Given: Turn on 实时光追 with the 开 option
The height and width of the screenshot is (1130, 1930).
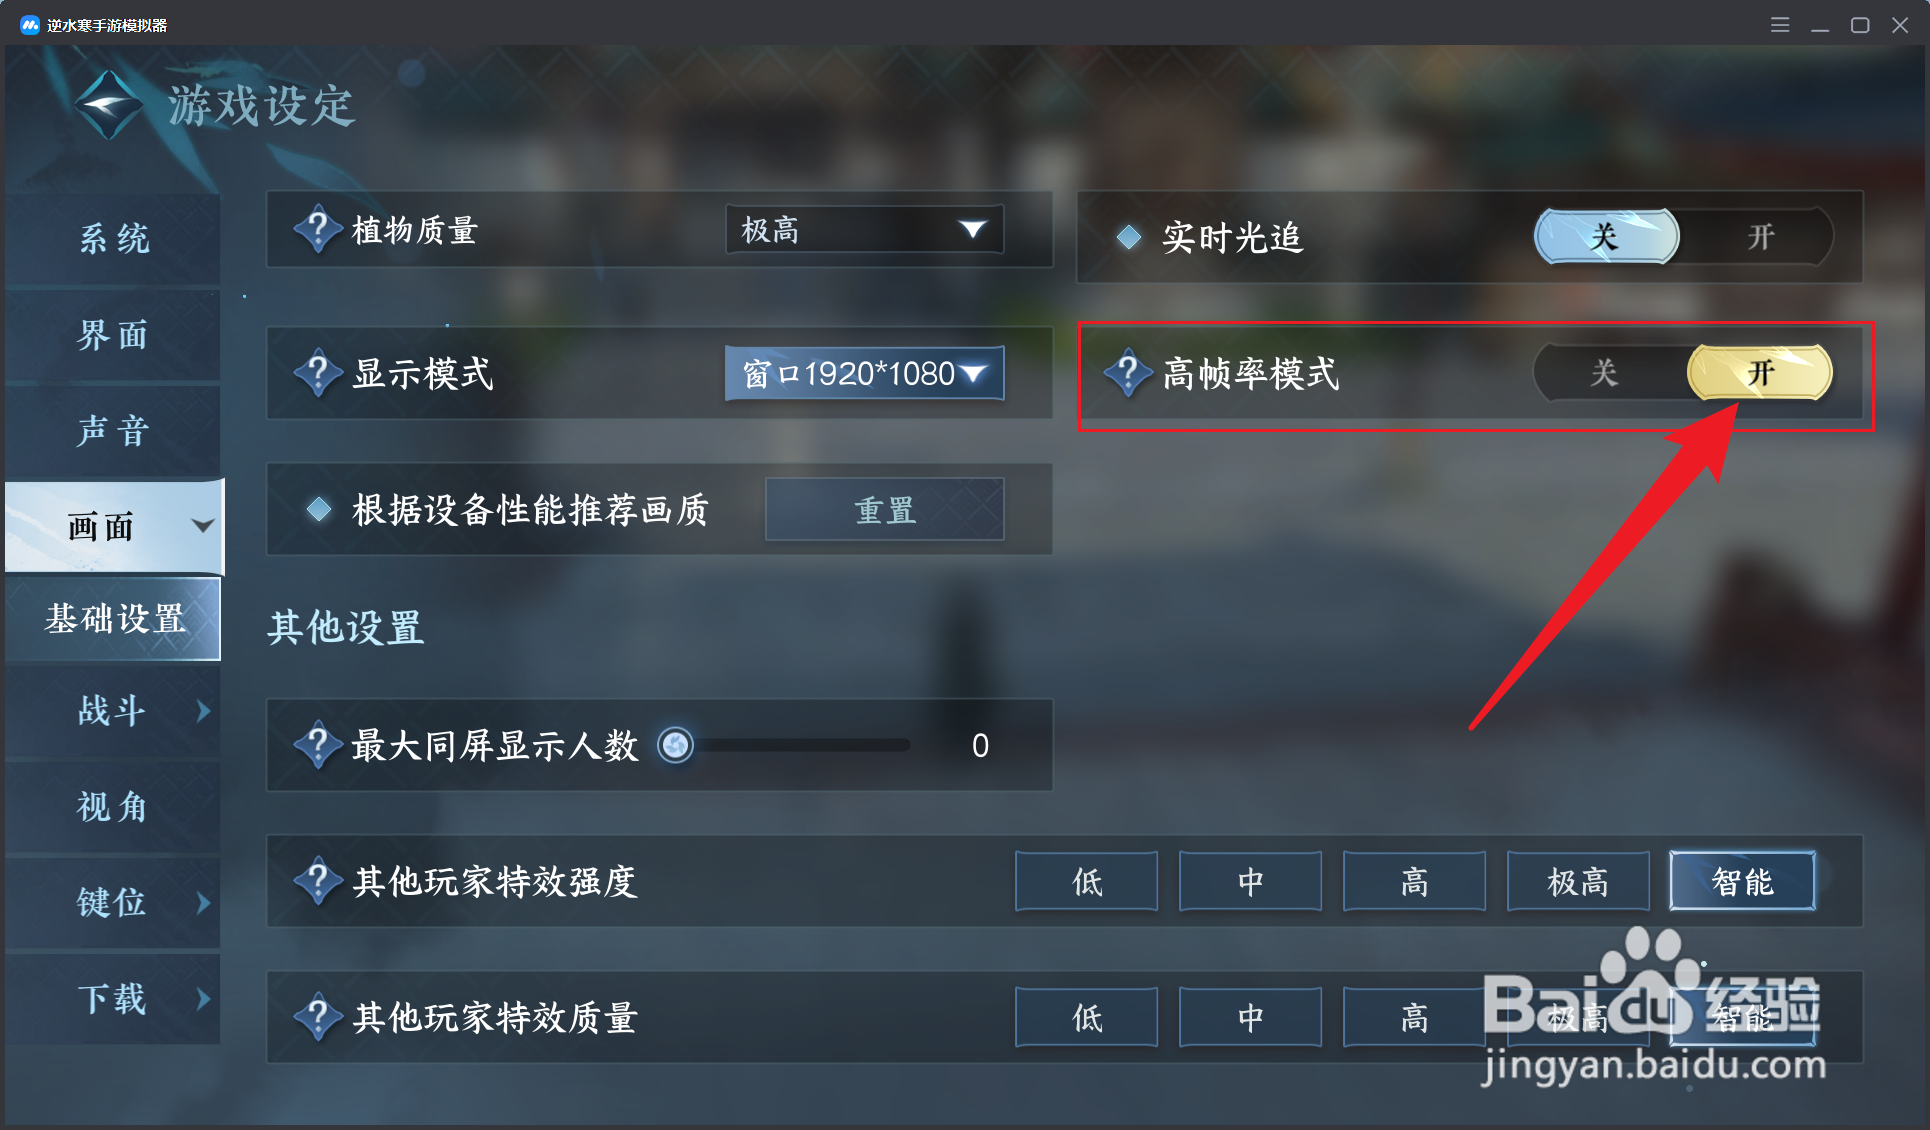Looking at the screenshot, I should pos(1760,237).
